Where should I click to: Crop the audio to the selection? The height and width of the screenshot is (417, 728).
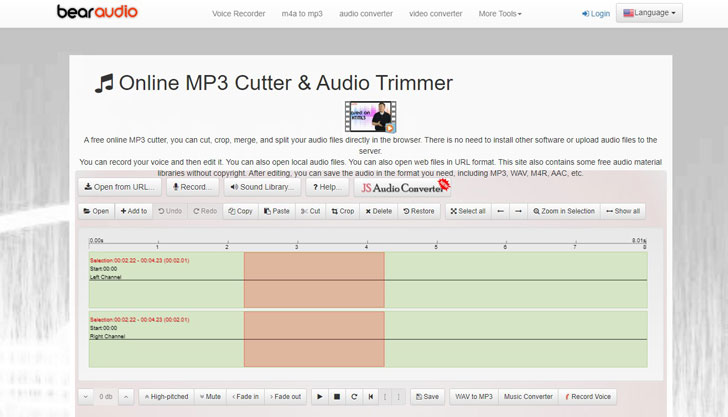342,211
